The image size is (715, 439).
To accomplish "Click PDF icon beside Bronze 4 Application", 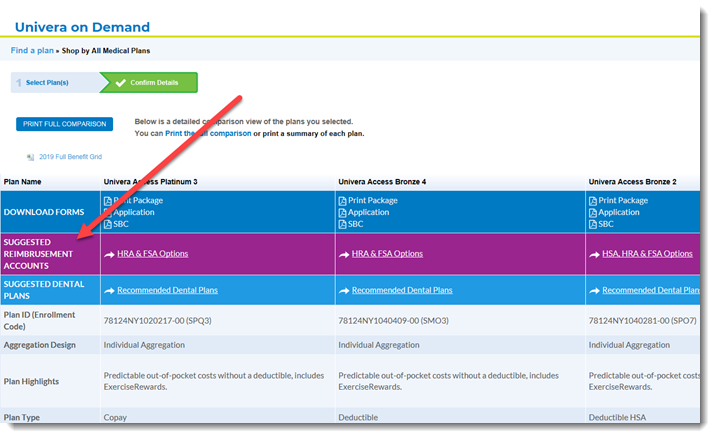I will click(x=342, y=212).
